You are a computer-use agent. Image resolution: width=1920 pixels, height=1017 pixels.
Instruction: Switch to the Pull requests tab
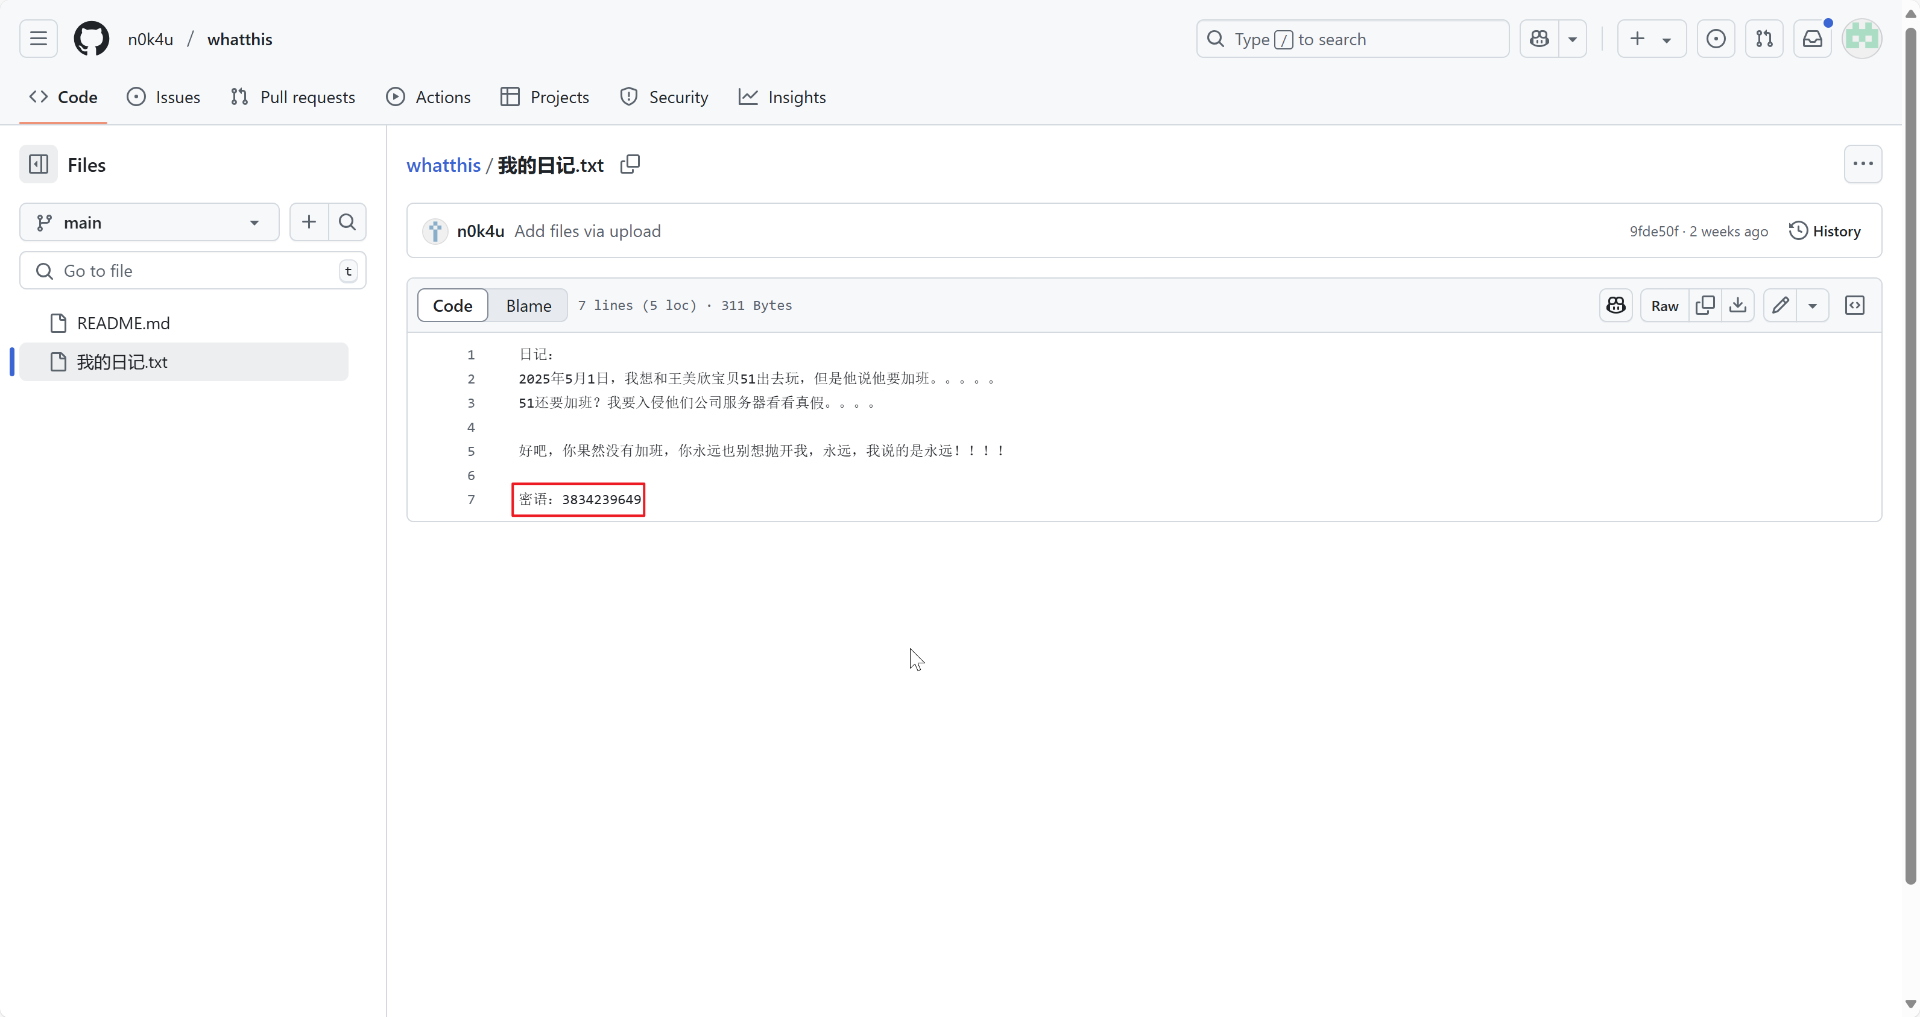tap(293, 97)
